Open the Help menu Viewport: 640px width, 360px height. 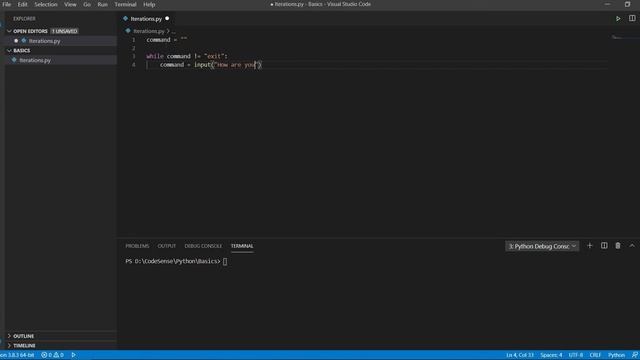(149, 4)
